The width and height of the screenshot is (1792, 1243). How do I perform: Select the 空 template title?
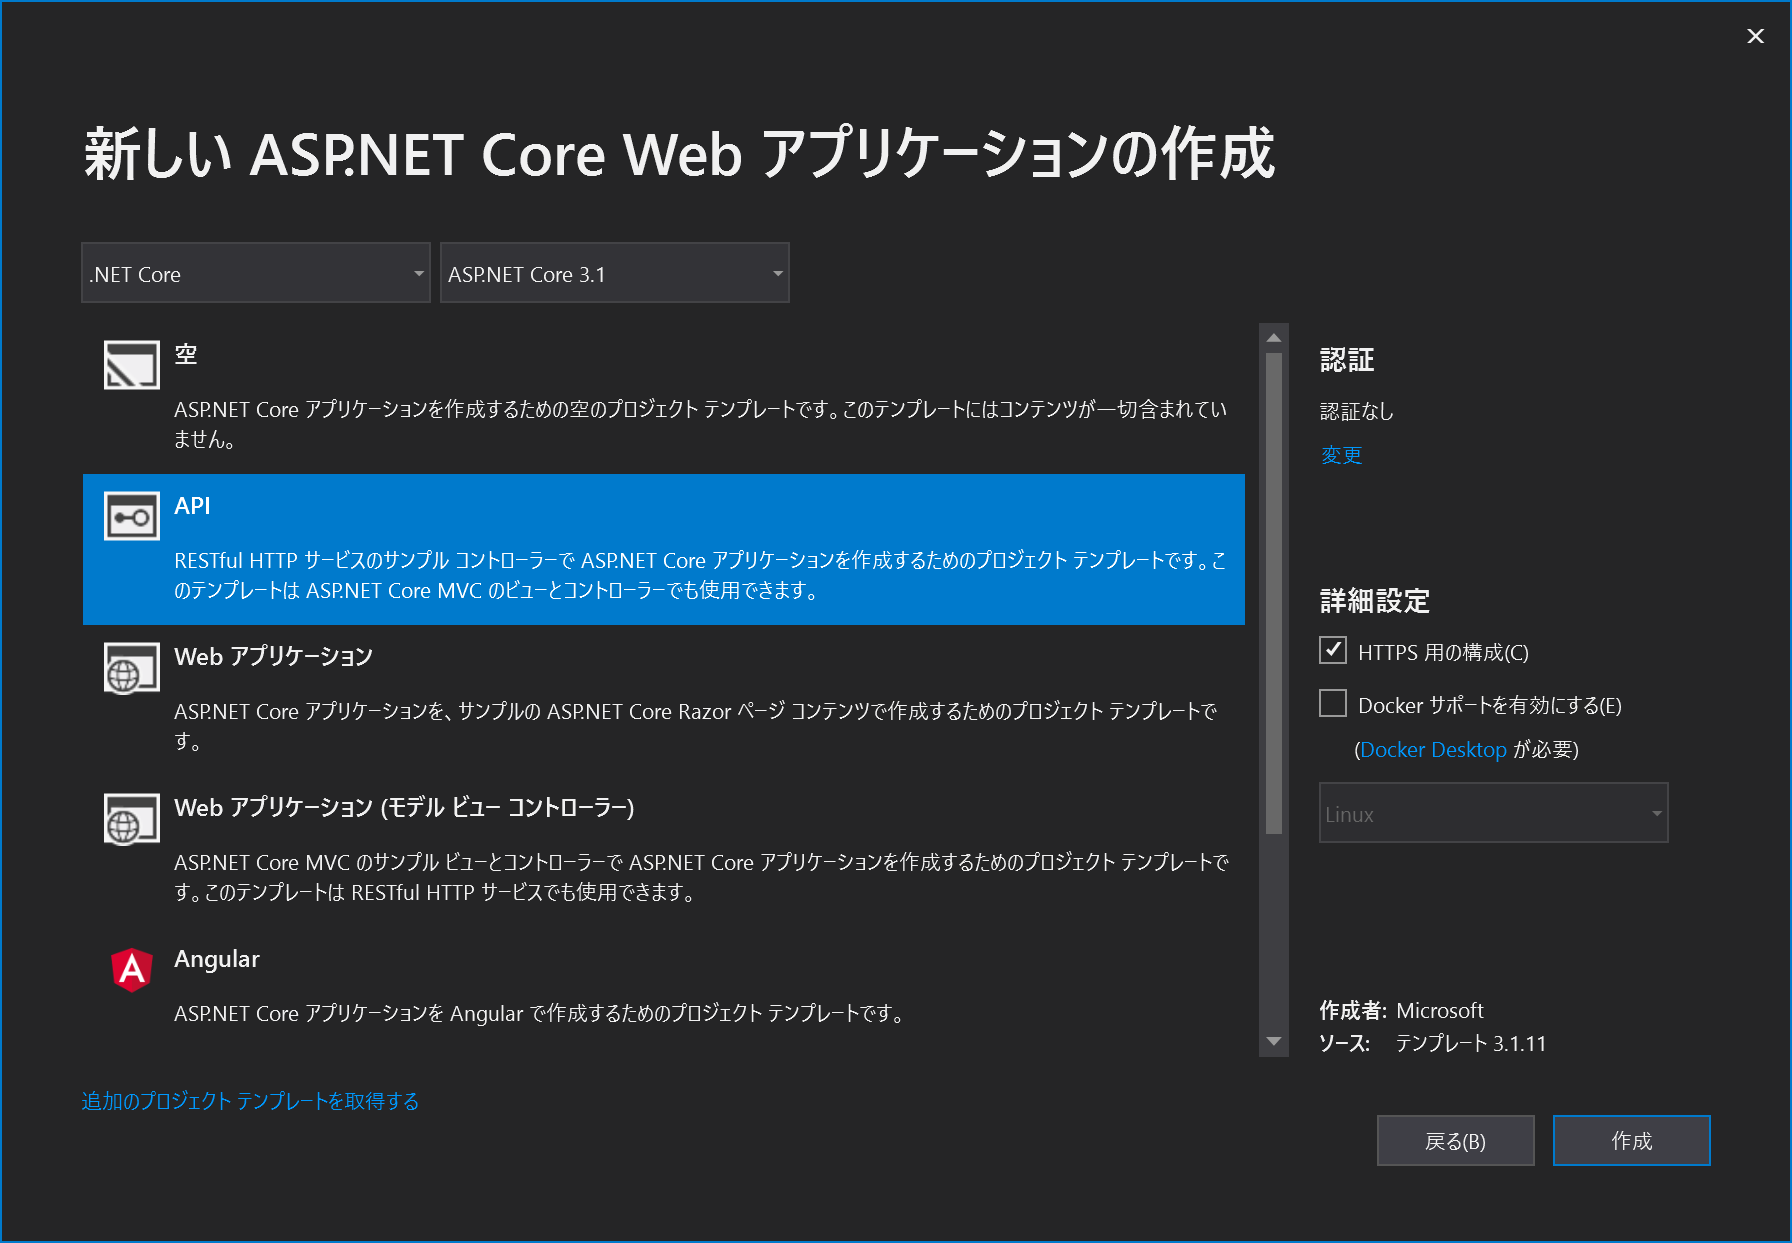186,355
